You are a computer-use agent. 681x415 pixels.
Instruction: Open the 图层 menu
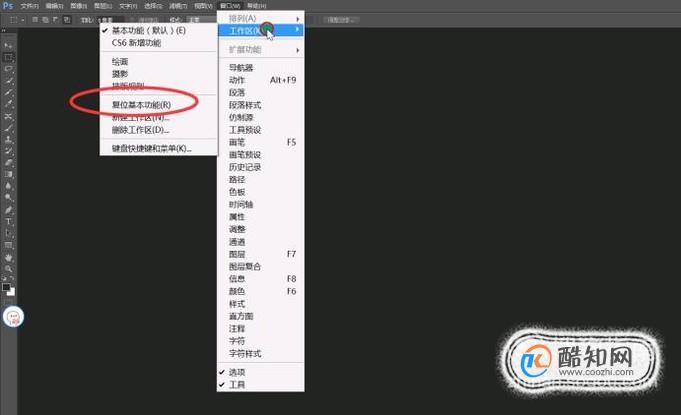[x=103, y=6]
